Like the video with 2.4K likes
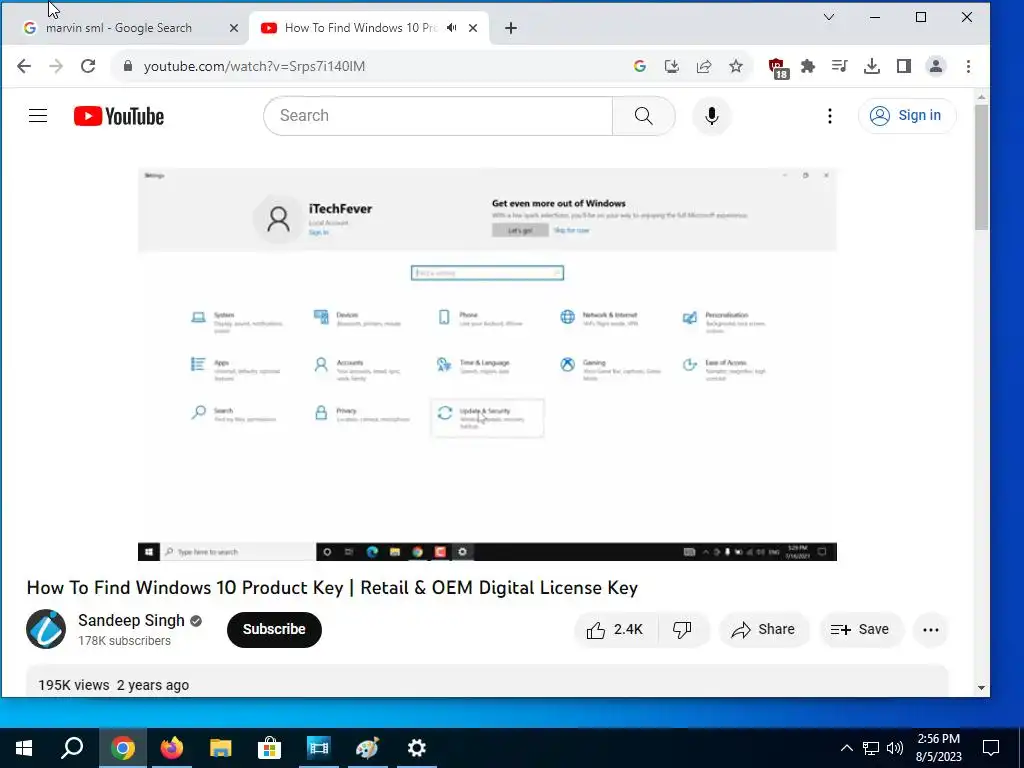The height and width of the screenshot is (768, 1024). pos(615,630)
